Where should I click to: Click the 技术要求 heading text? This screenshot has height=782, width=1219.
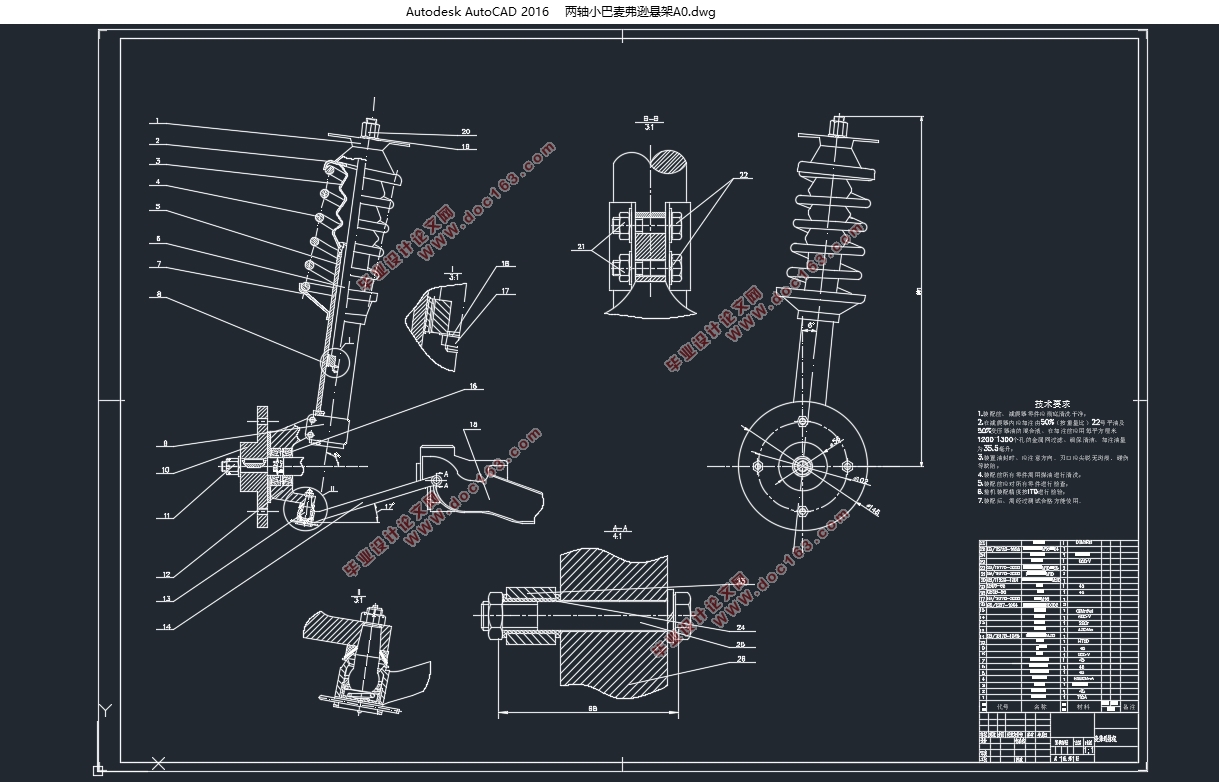coord(1054,403)
